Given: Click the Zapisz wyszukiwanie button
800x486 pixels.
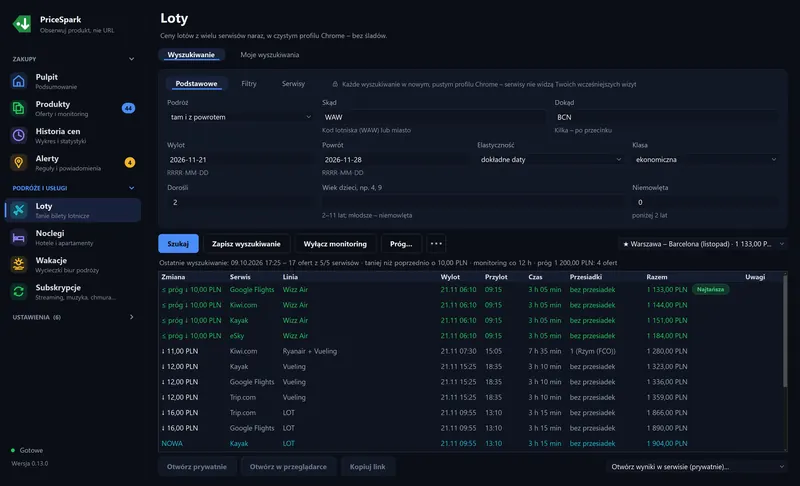Looking at the screenshot, I should pyautogui.click(x=246, y=244).
